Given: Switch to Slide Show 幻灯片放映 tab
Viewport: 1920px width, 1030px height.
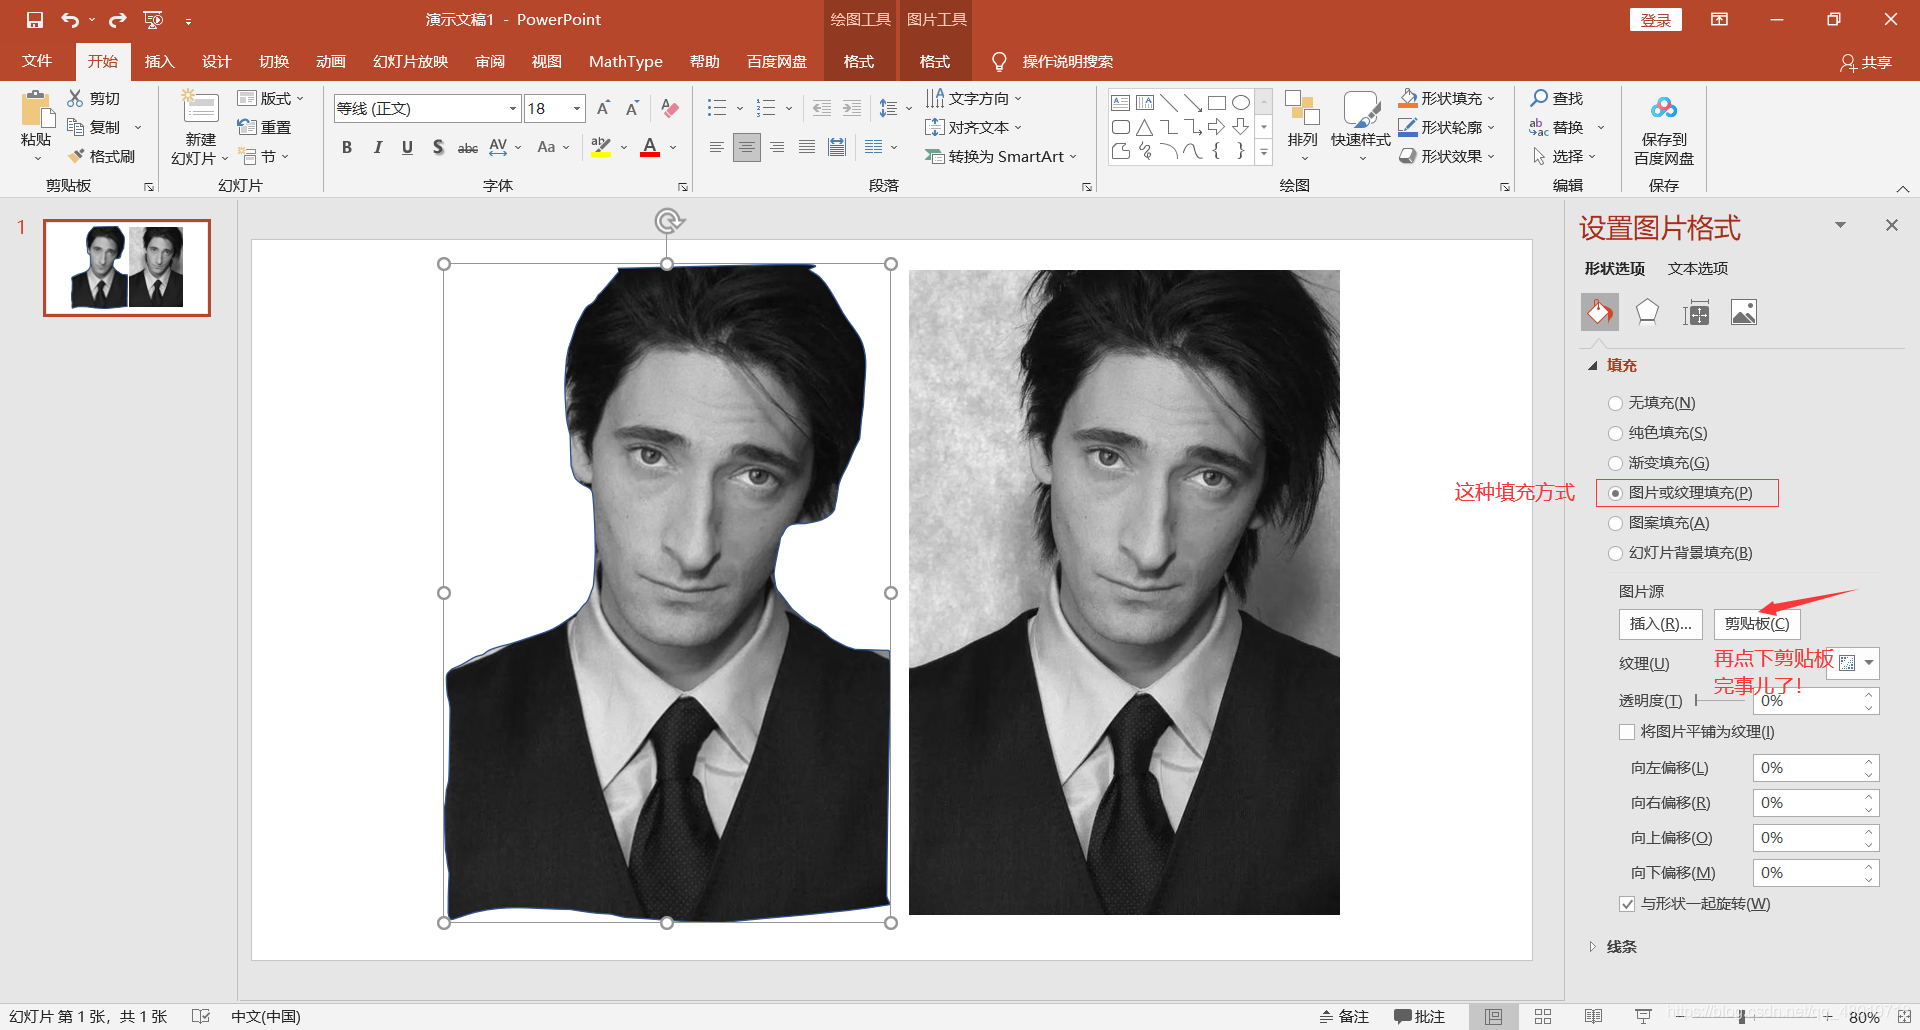Looking at the screenshot, I should click(410, 61).
